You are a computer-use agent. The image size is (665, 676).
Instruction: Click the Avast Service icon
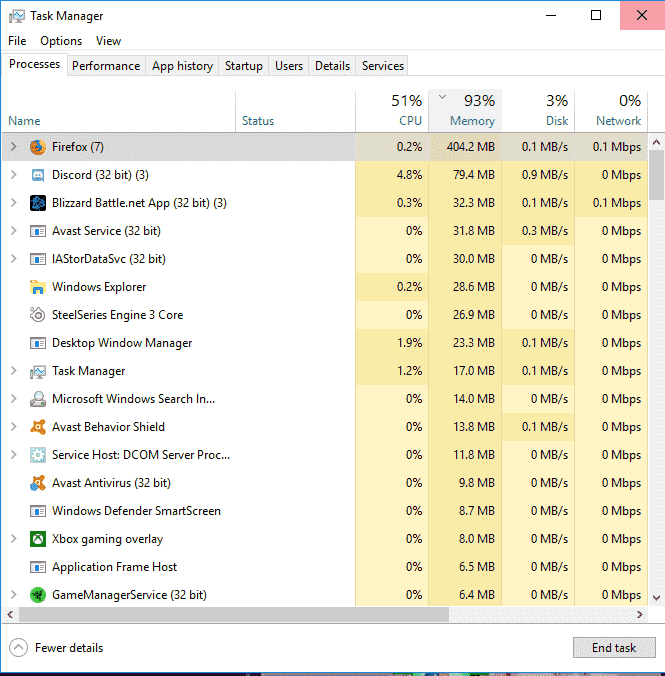38,231
